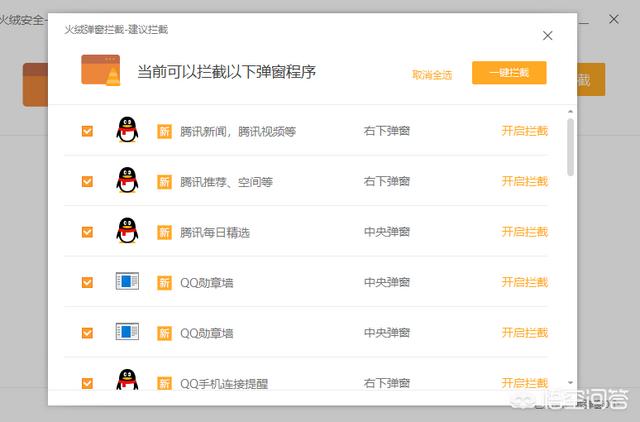Click the scrollbar down arrow in the list
640x422 pixels.
click(x=570, y=383)
